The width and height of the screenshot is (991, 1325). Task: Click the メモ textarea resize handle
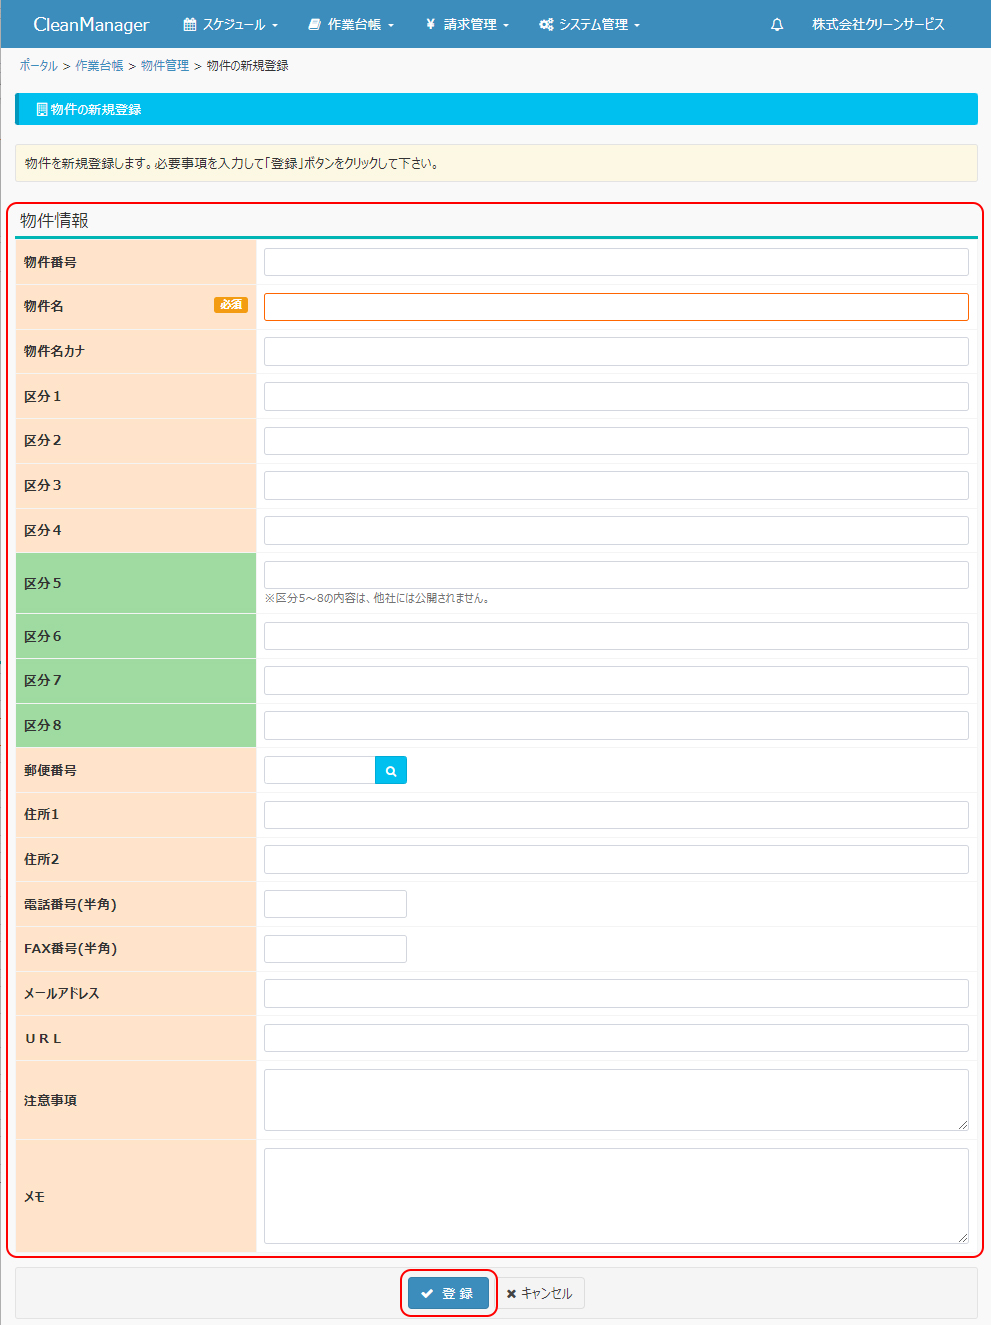(963, 1238)
